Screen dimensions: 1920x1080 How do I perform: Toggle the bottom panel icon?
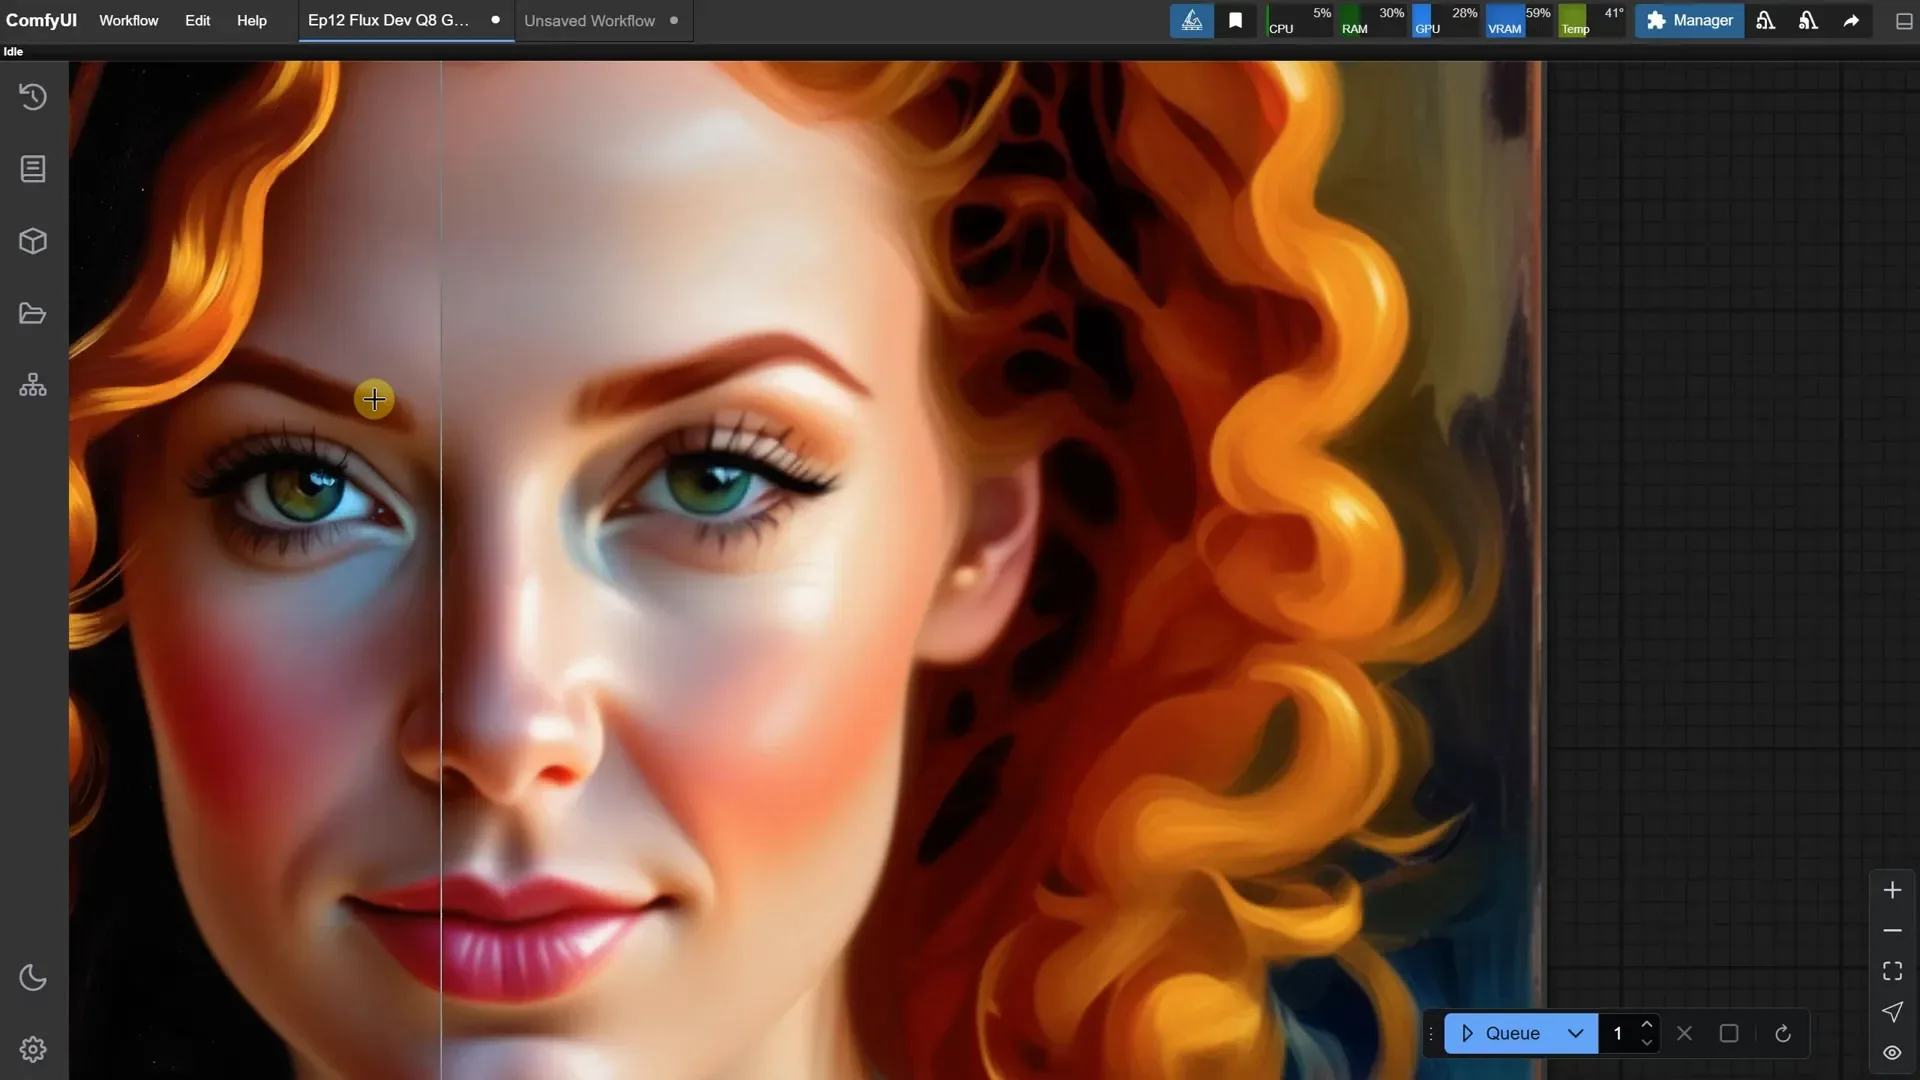1904,21
